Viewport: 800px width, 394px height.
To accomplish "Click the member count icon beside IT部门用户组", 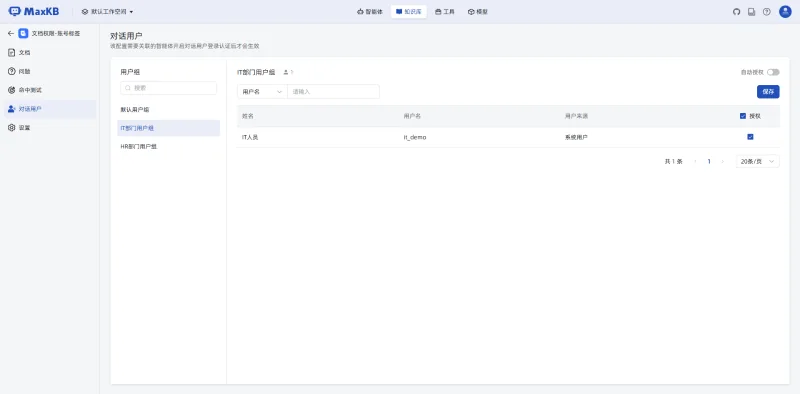I will point(286,72).
